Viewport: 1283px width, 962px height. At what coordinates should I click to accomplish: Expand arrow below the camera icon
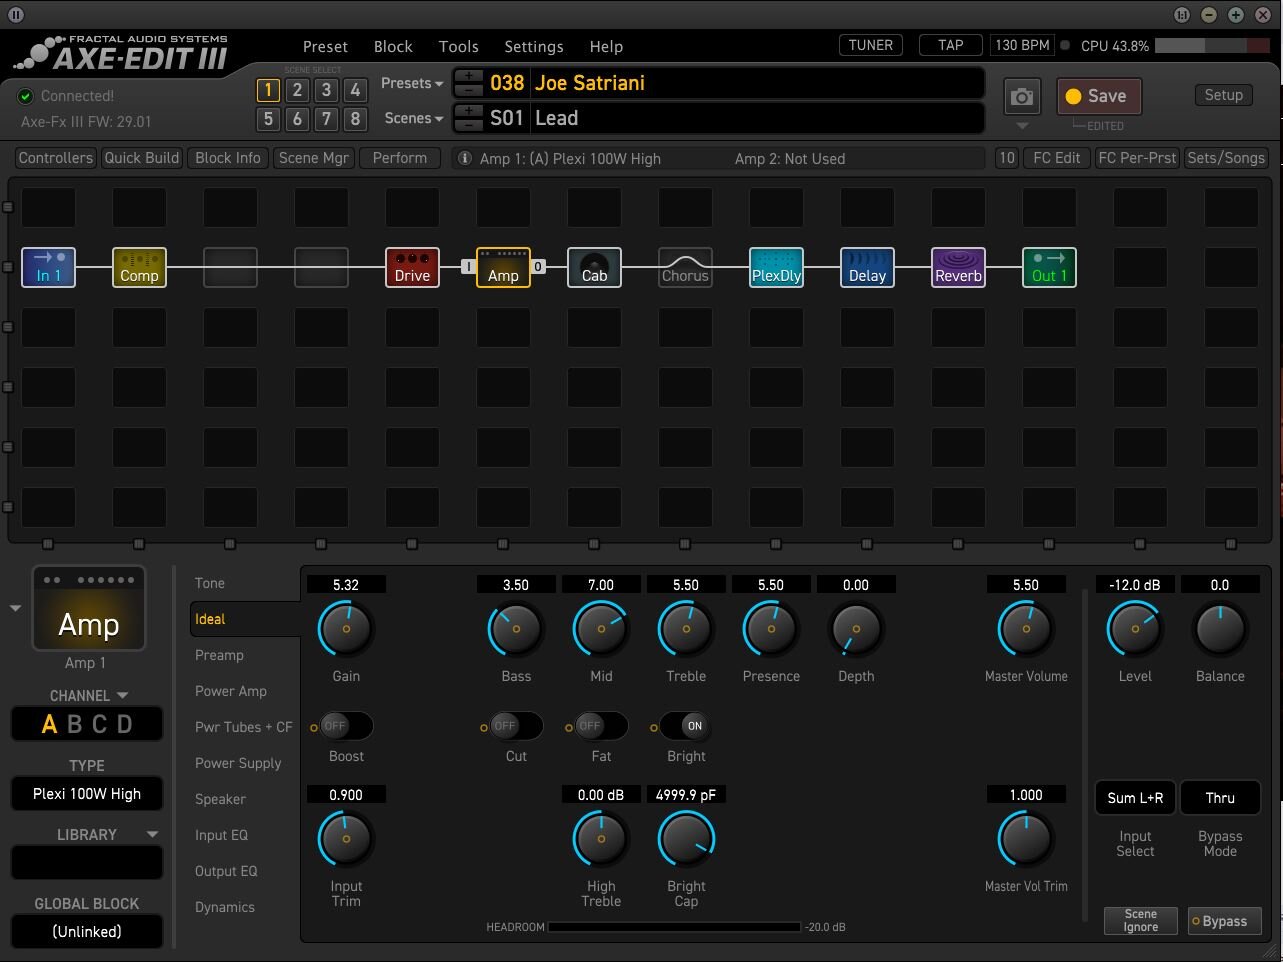coord(1022,126)
